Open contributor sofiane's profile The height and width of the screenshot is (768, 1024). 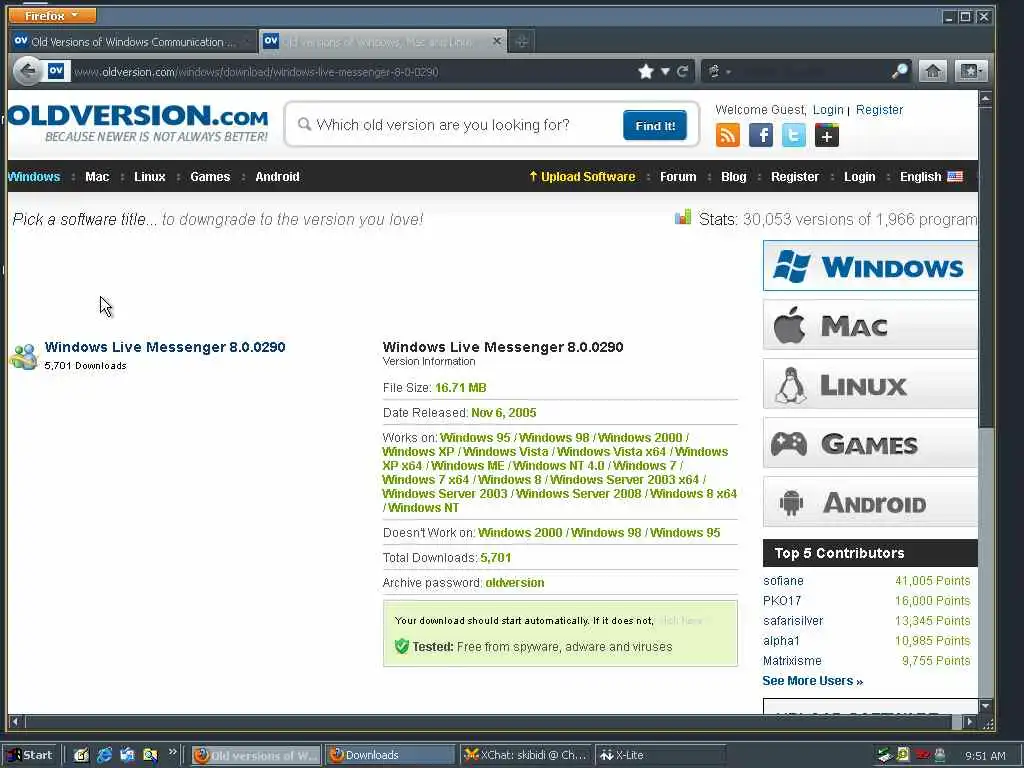click(783, 581)
